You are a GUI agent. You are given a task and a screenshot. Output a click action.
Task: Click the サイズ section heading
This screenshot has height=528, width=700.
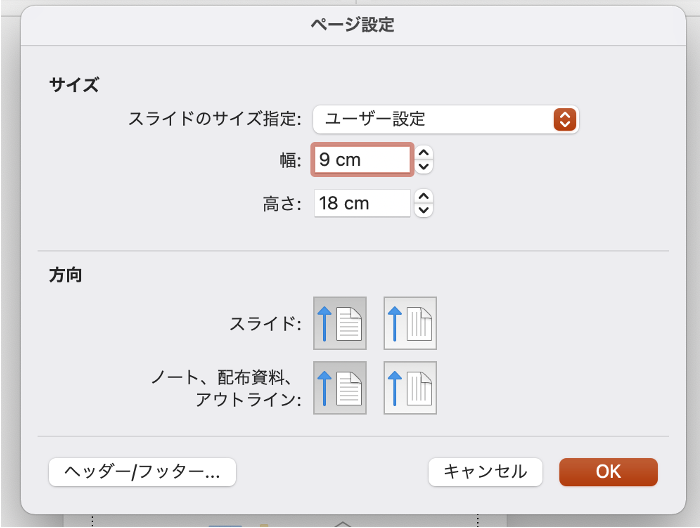point(74,84)
